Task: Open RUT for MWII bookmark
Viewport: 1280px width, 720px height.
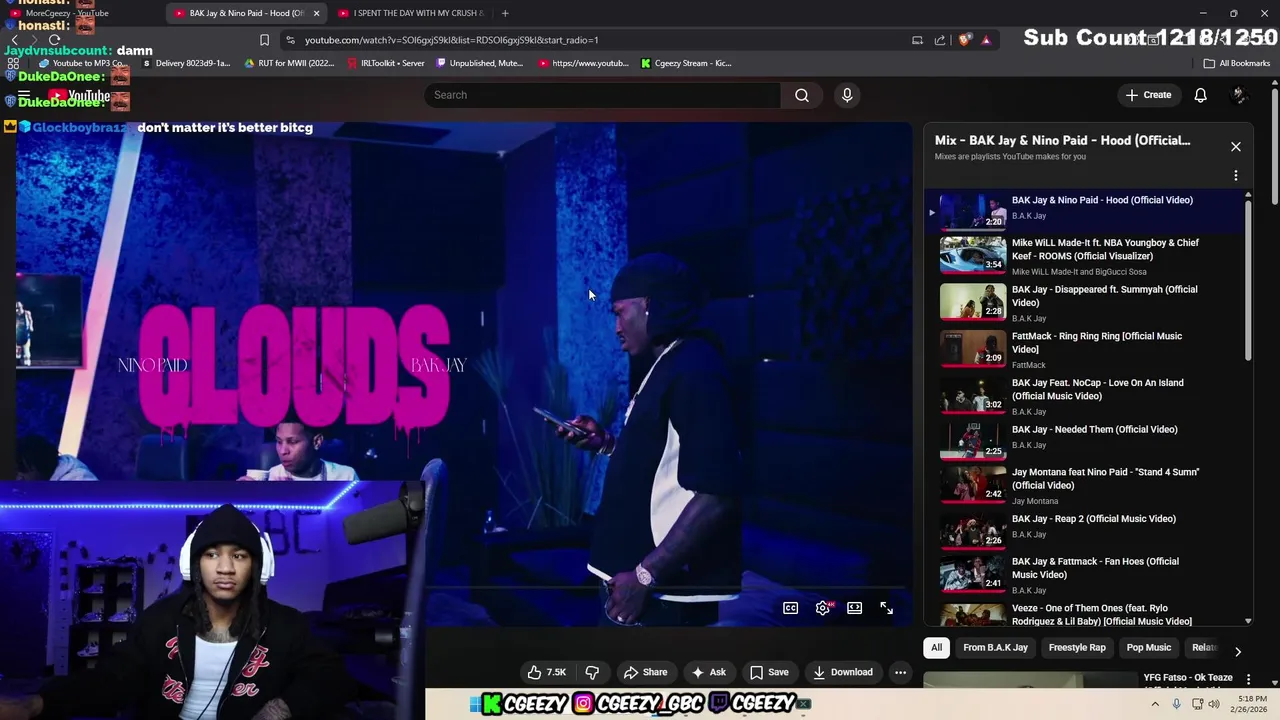Action: click(x=289, y=63)
